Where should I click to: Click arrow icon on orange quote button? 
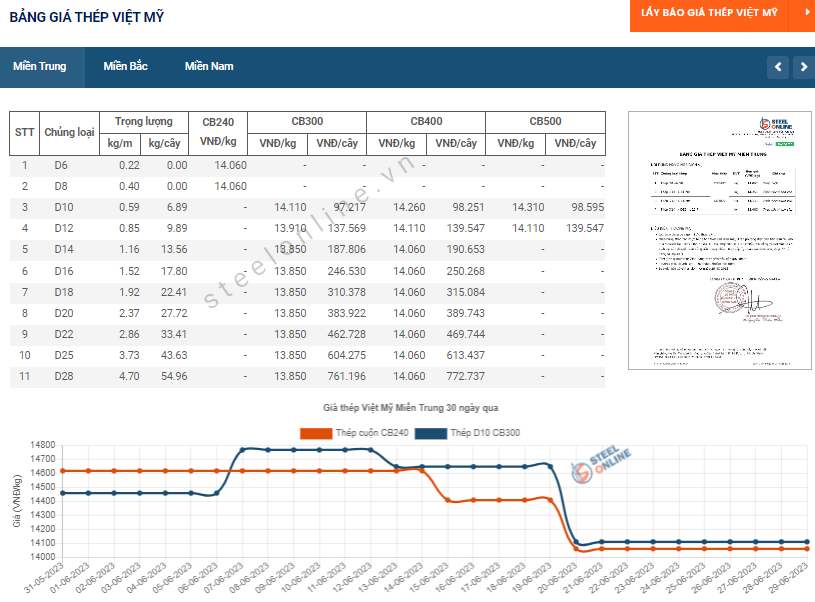coord(805,13)
